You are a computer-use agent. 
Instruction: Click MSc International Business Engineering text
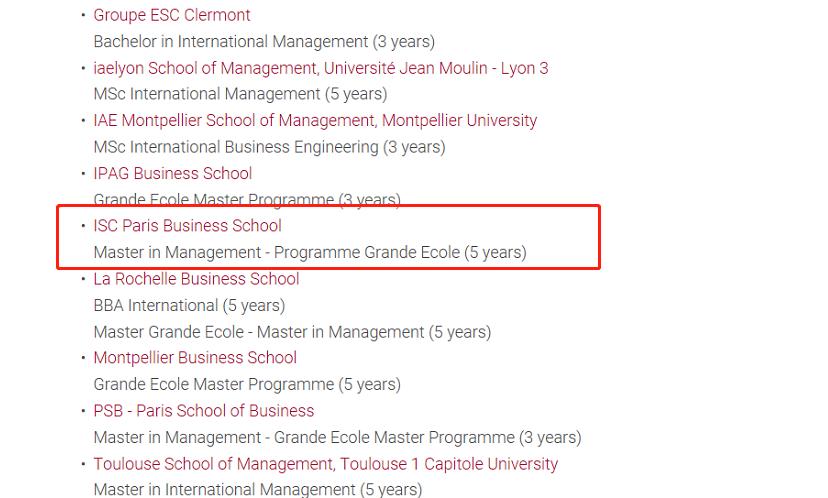269,147
